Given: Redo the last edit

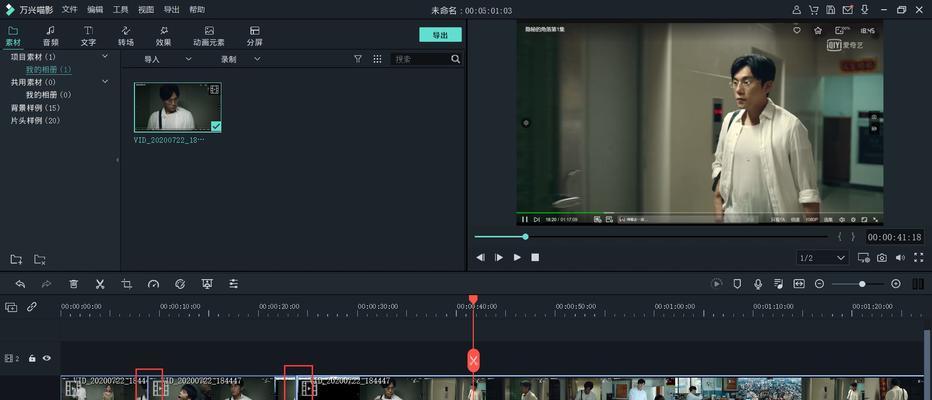Looking at the screenshot, I should click(x=46, y=284).
